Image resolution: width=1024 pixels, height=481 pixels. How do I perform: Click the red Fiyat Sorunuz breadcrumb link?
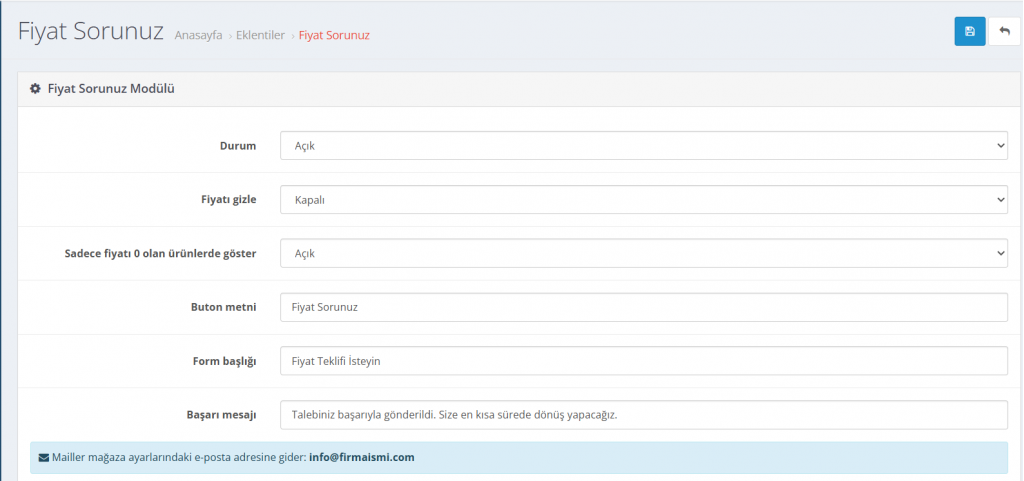point(334,35)
